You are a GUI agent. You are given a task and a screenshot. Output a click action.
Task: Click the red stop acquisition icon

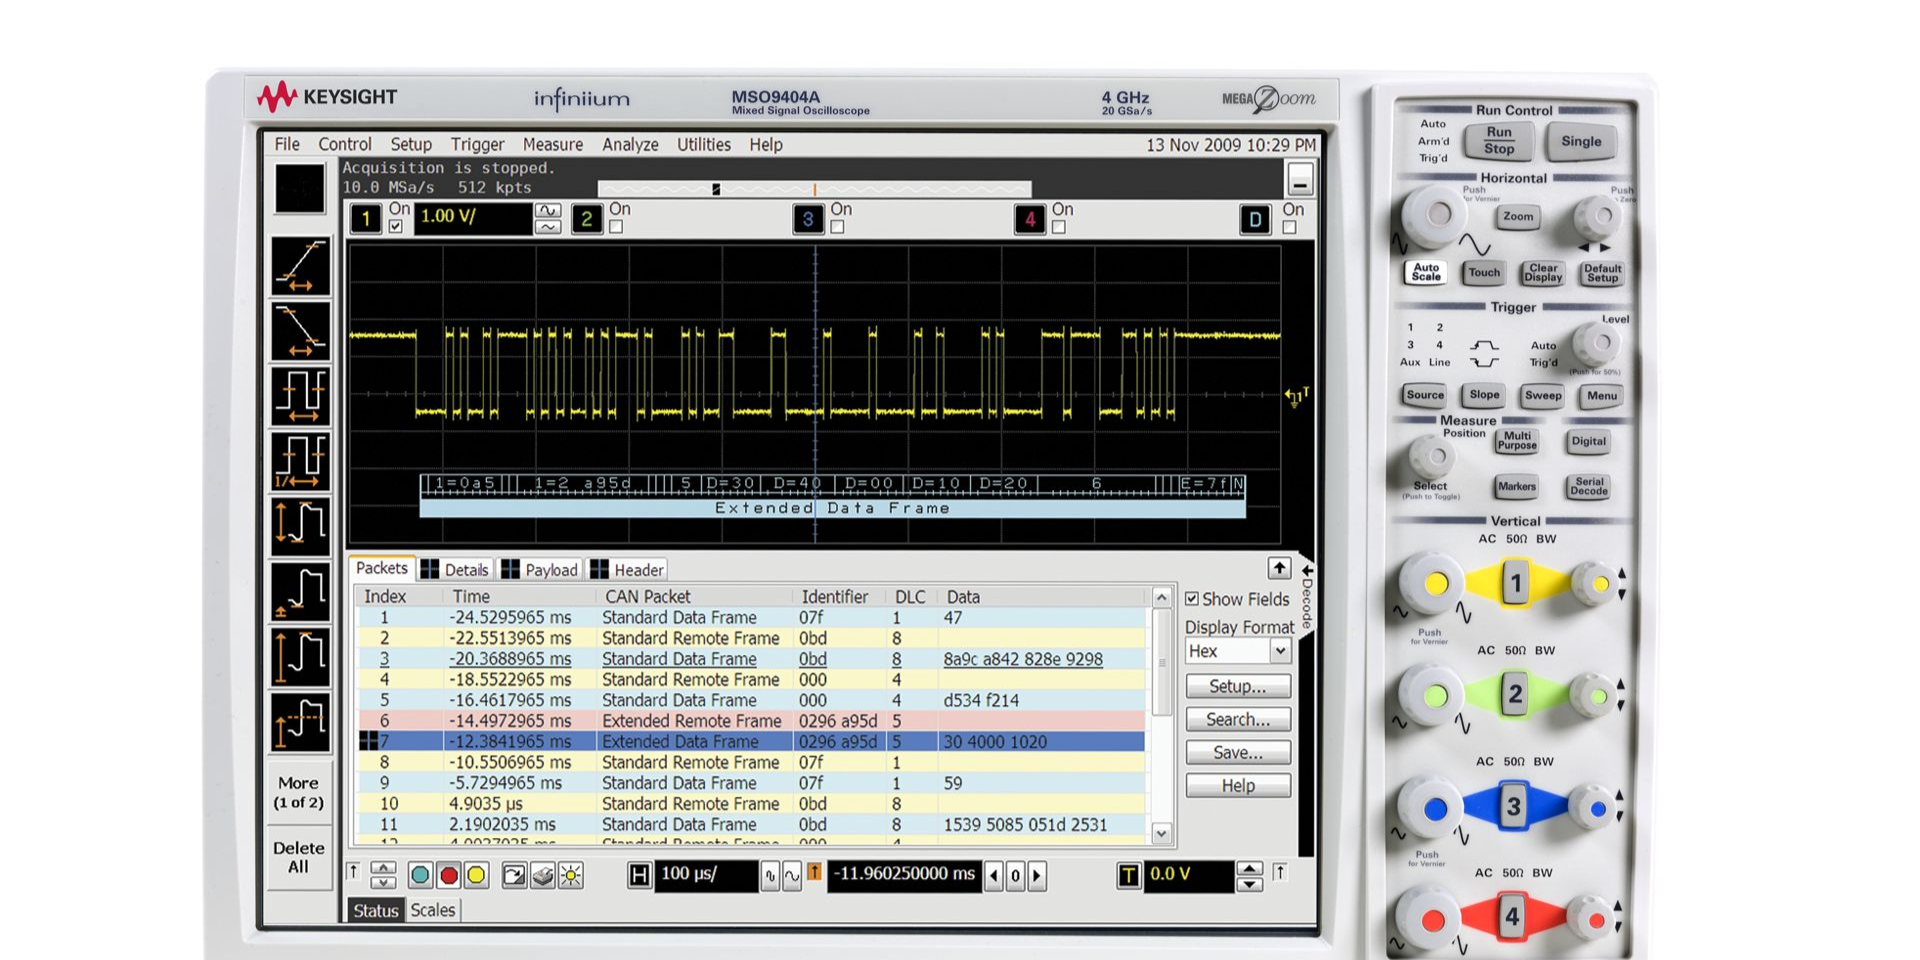pyautogui.click(x=448, y=874)
